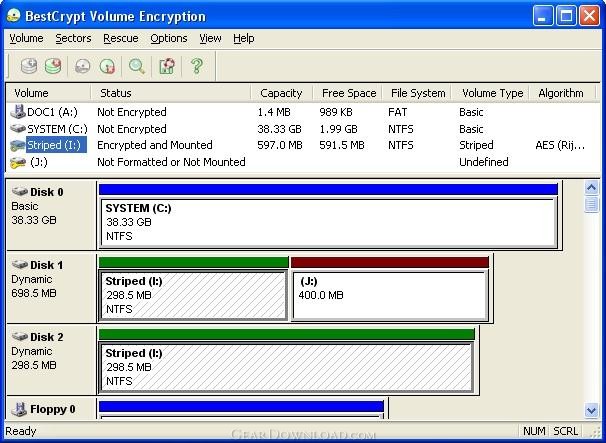Screen dimensions: 606x443
Task: Sort by the Algorithm column header
Action: tap(562, 93)
